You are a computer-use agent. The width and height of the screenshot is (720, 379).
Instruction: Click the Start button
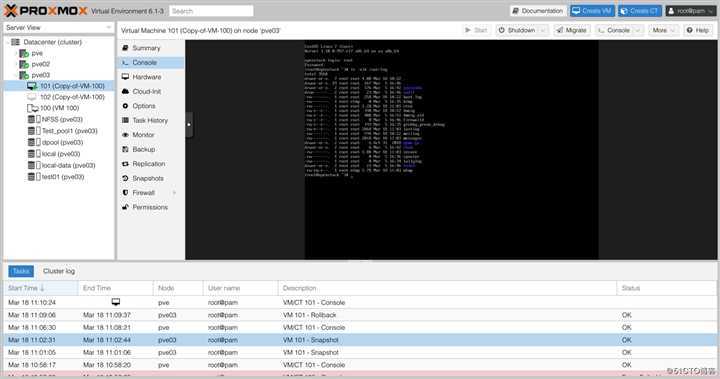coord(476,30)
